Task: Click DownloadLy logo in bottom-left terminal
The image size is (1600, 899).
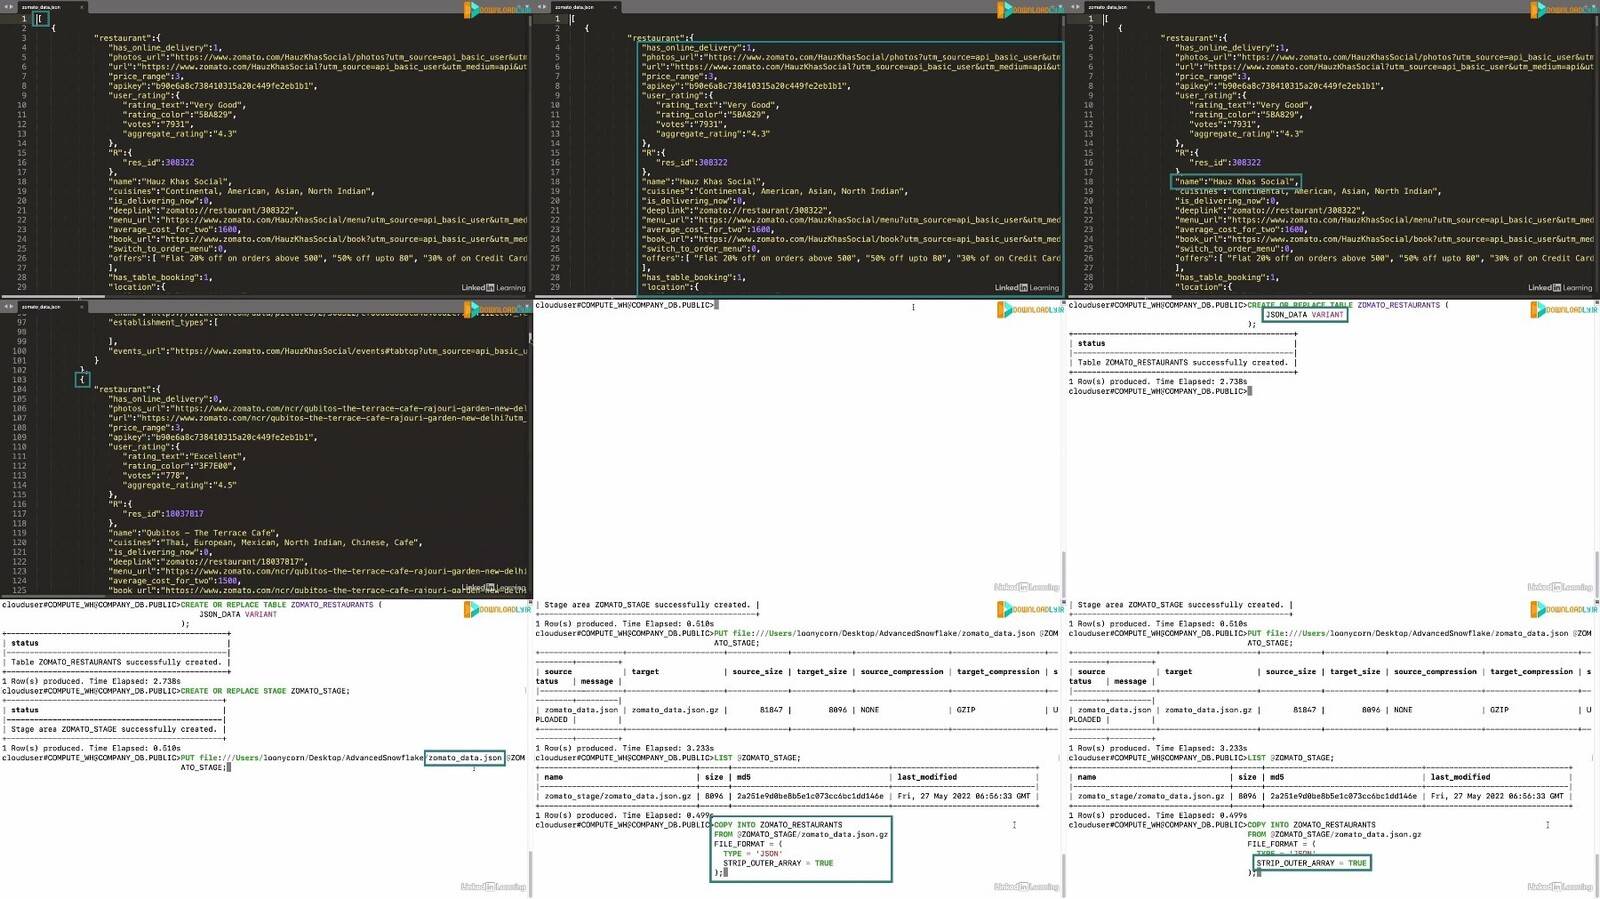Action: [496, 609]
